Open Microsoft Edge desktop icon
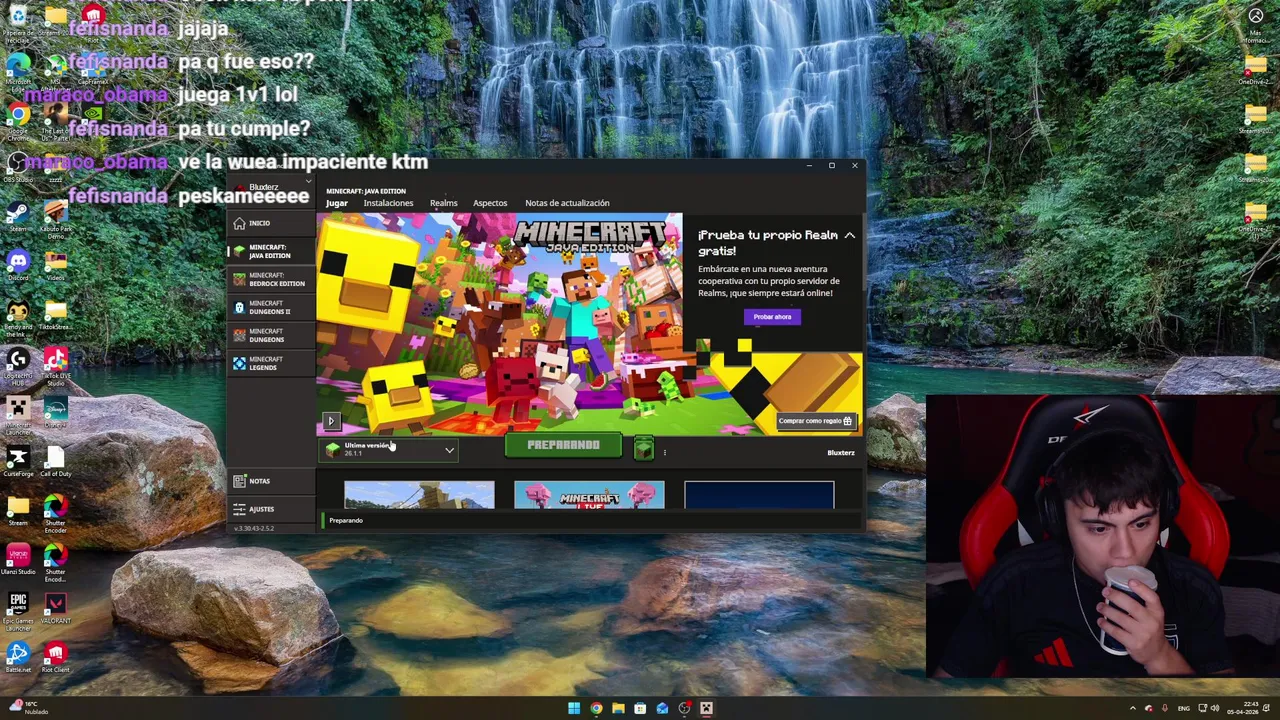The width and height of the screenshot is (1280, 720). (17, 70)
